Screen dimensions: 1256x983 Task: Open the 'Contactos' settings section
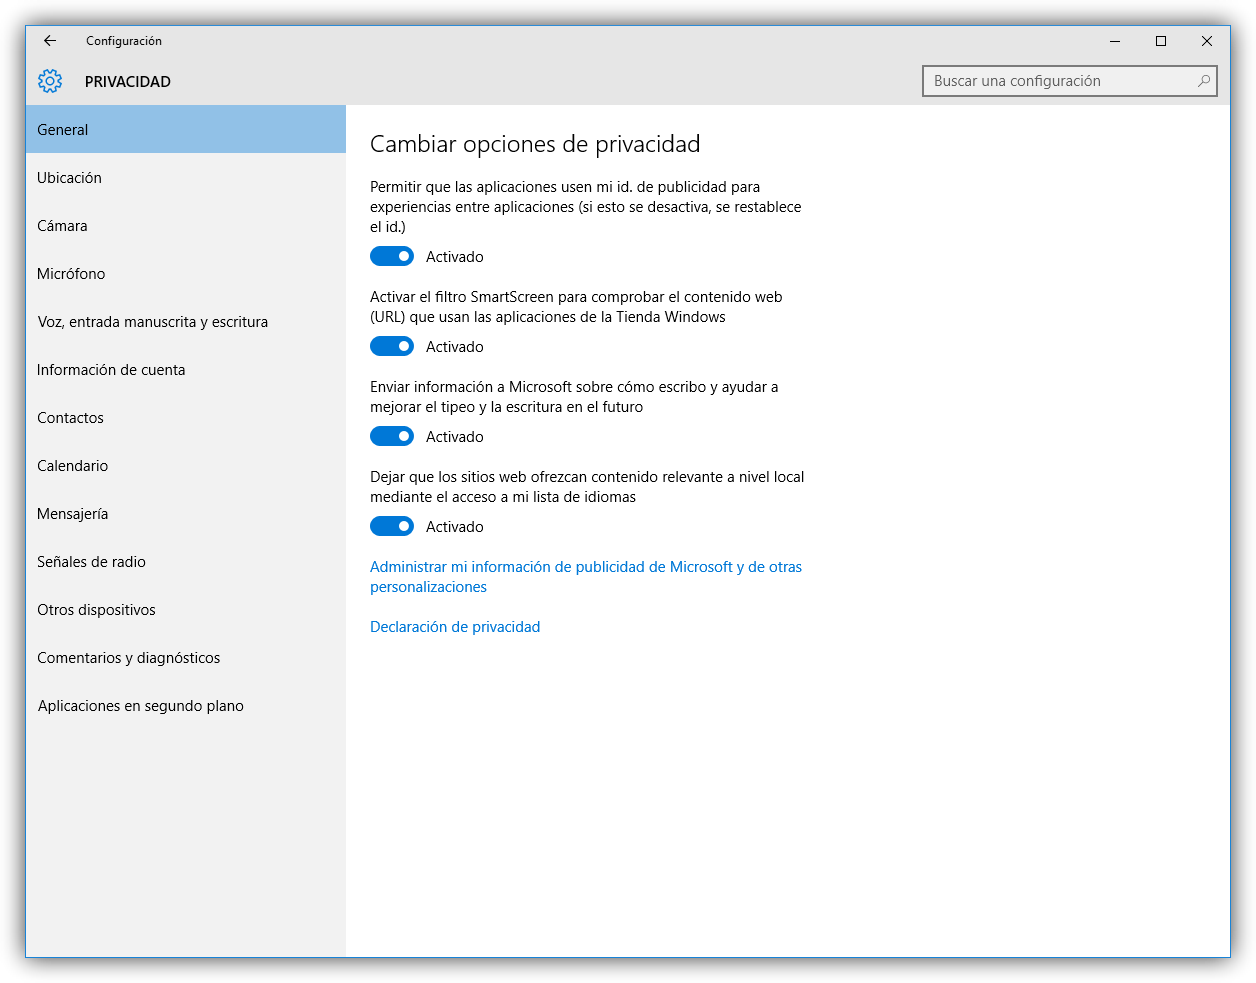(70, 417)
